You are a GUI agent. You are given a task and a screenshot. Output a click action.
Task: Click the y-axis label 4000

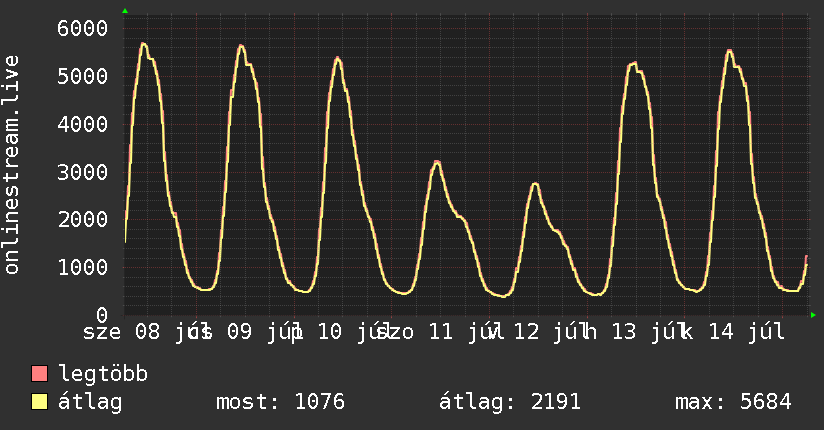[x=83, y=125]
